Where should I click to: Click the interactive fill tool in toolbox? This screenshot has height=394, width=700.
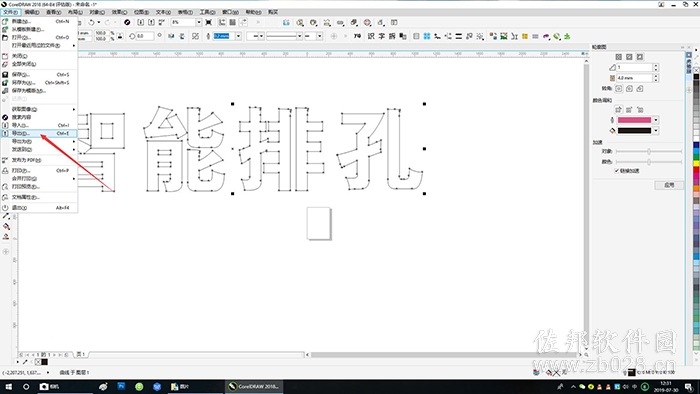(6, 226)
